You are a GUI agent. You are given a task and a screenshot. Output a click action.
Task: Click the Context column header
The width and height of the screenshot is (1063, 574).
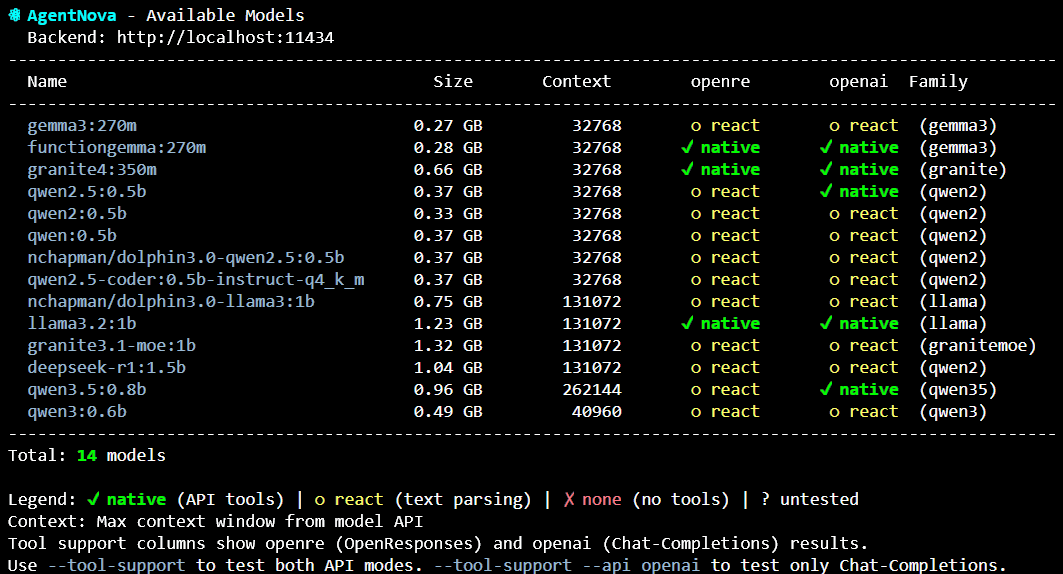coord(576,81)
